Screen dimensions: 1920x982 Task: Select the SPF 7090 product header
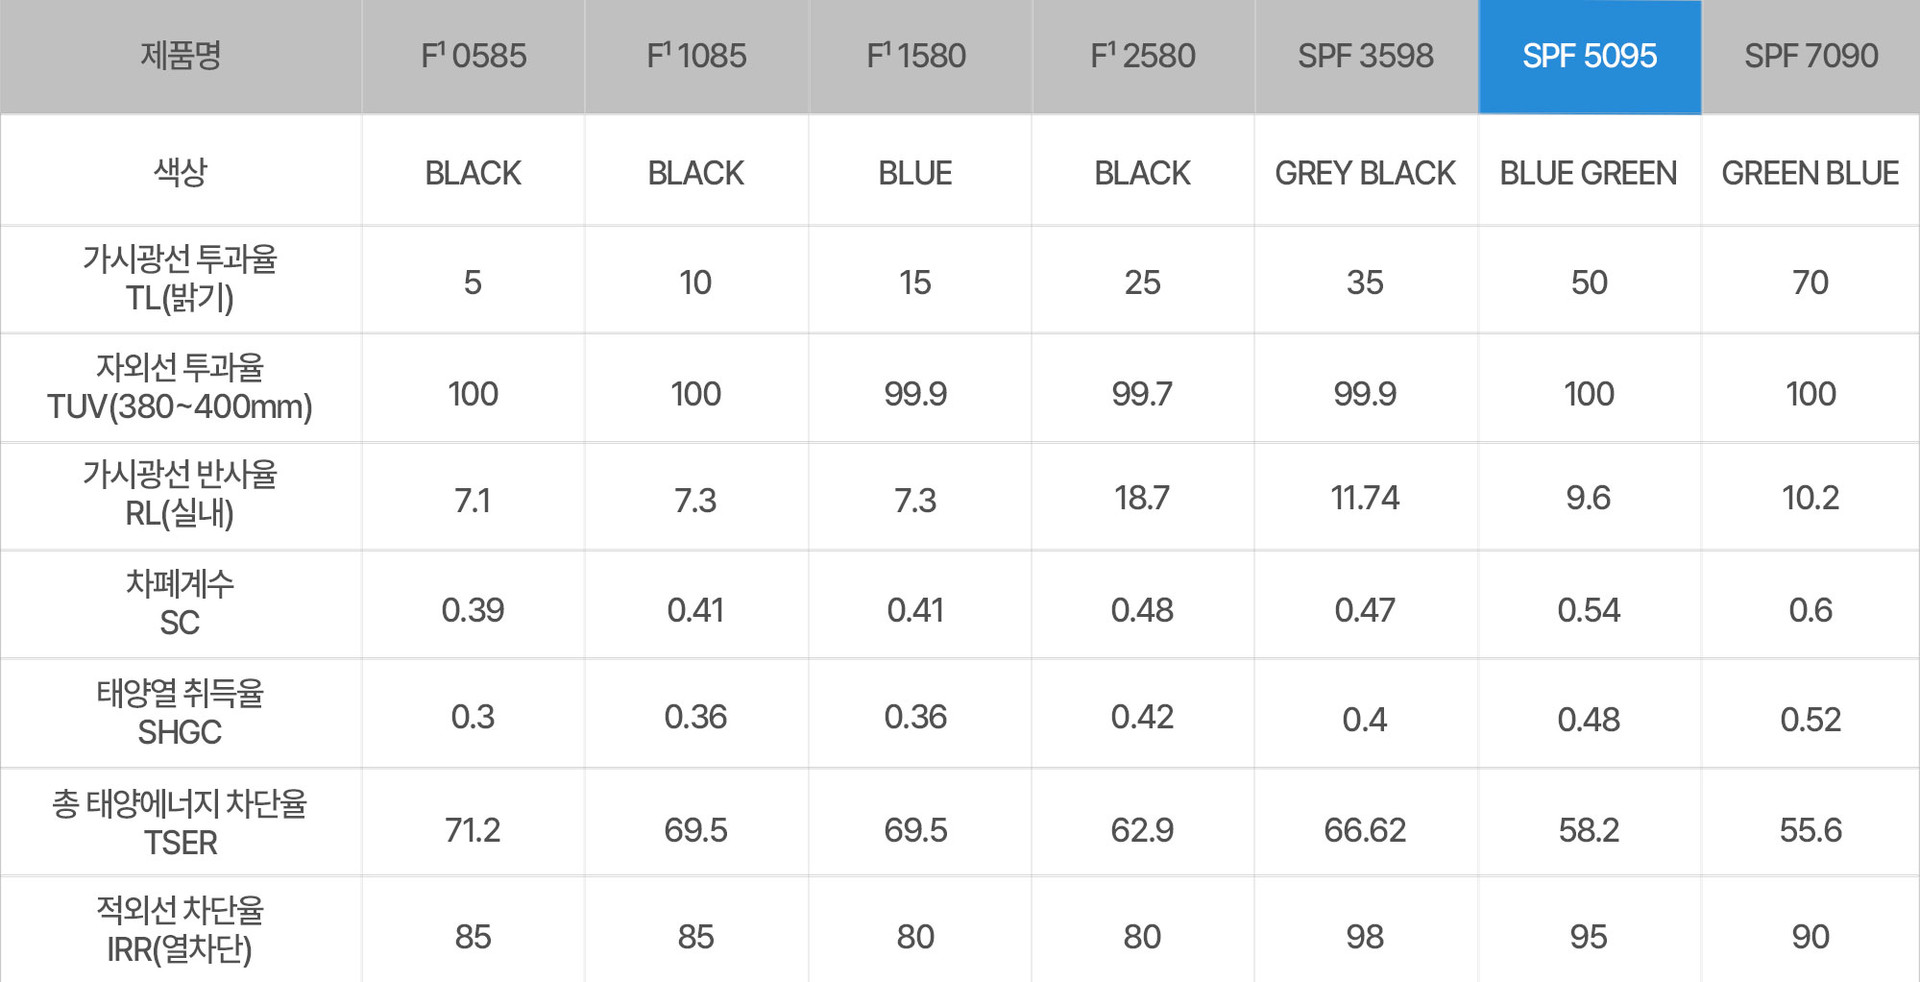point(1811,57)
